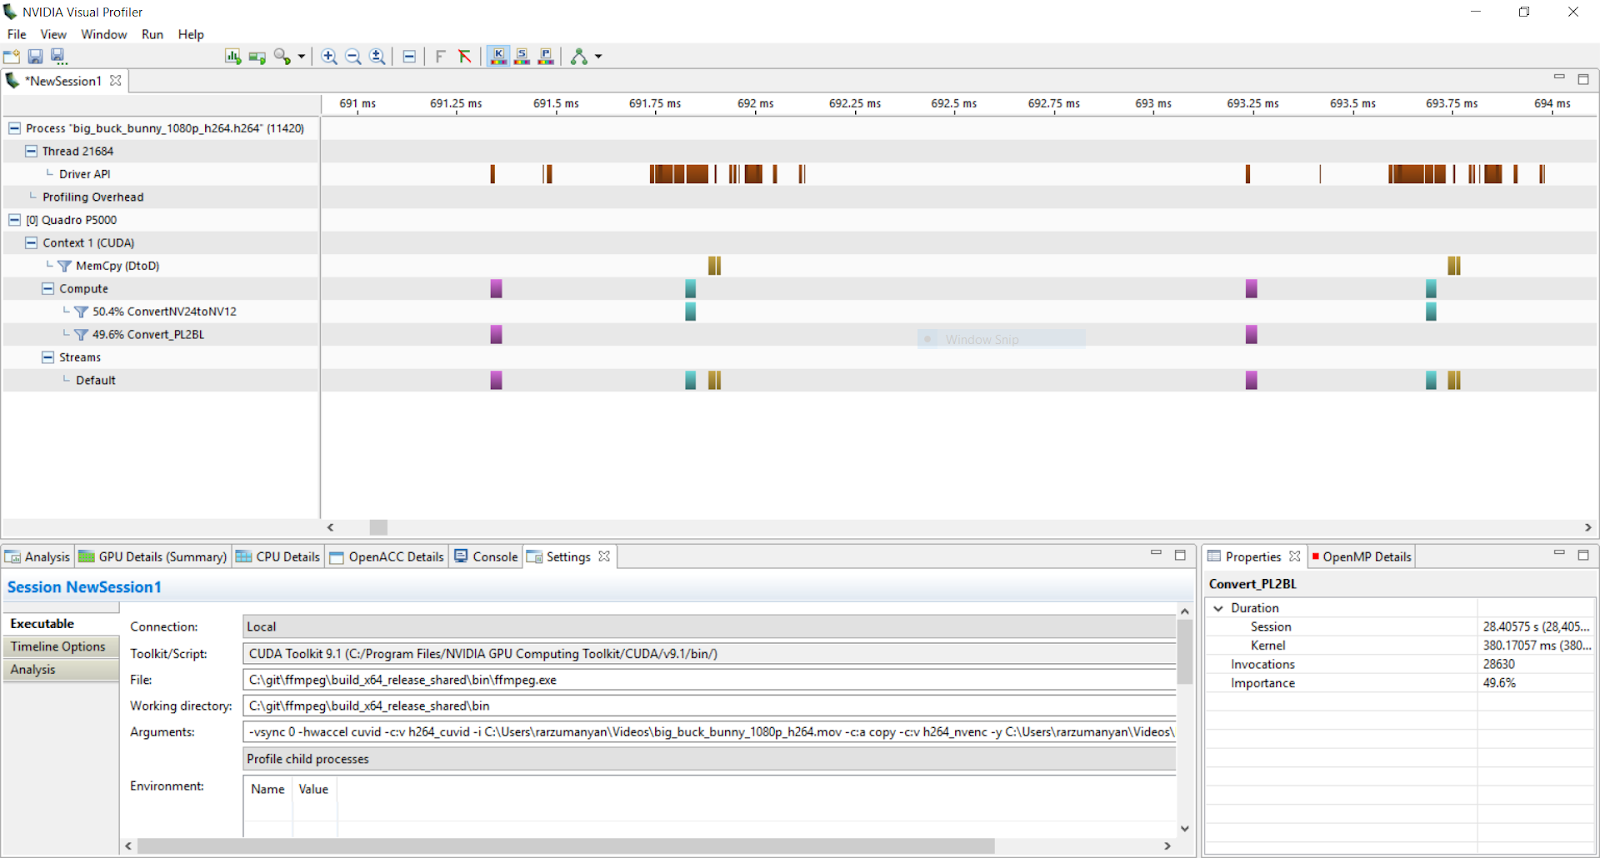Switch to the CPU Details tab

278,557
